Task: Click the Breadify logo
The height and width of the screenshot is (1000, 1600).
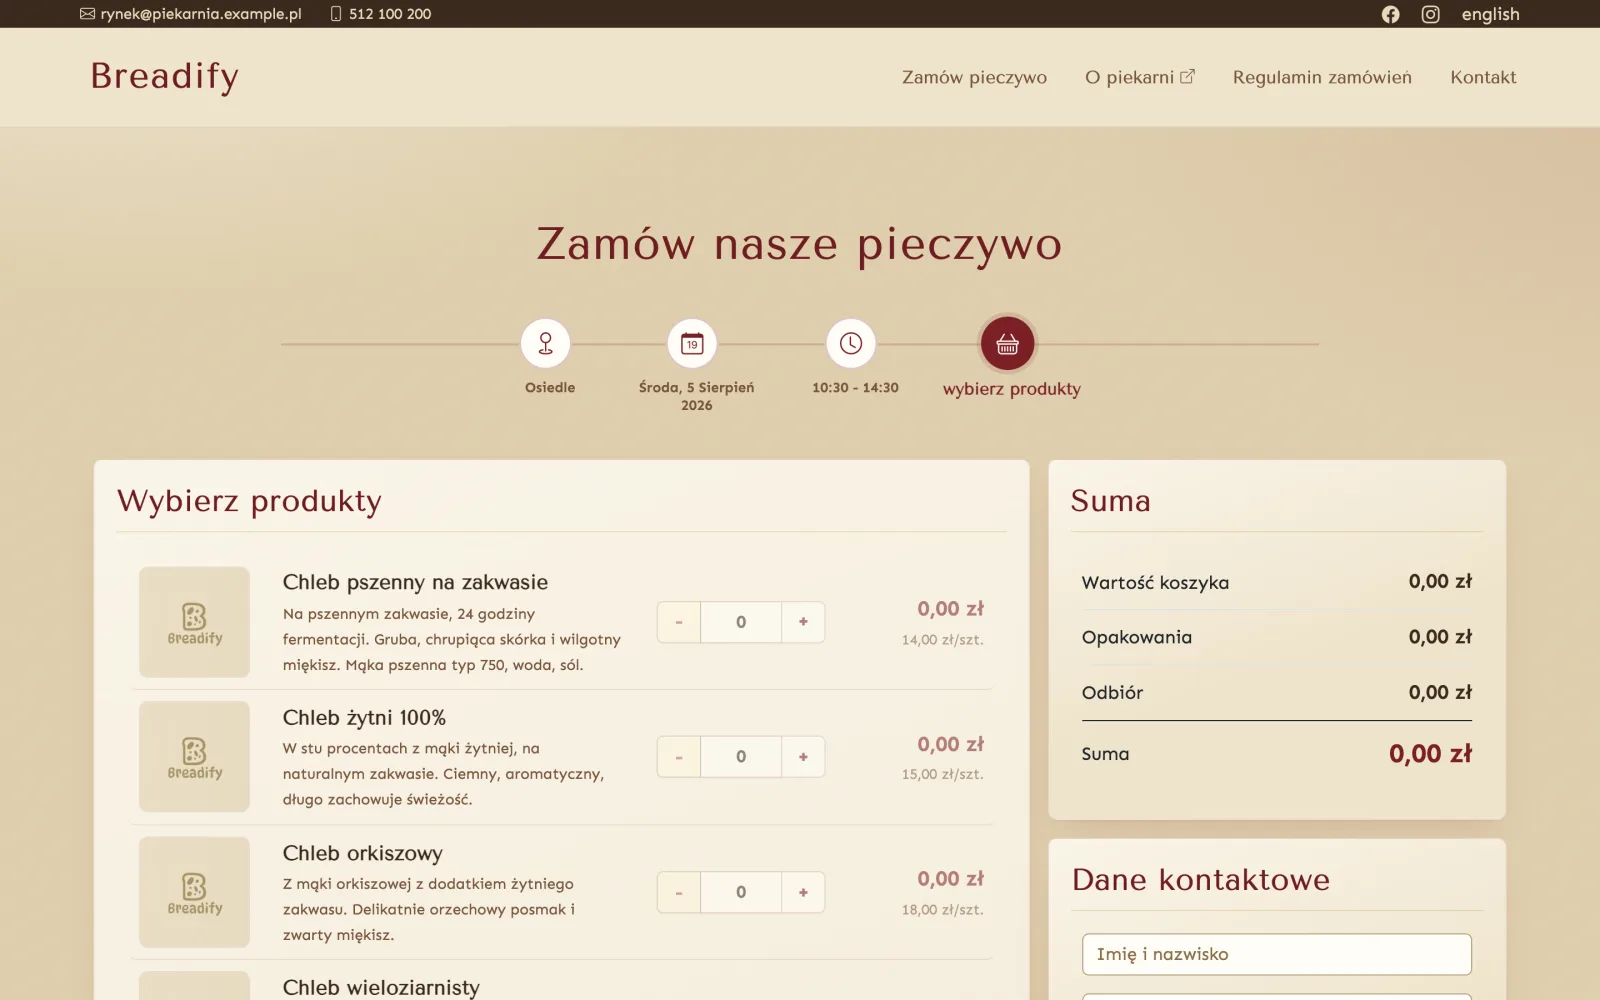Action: point(165,76)
